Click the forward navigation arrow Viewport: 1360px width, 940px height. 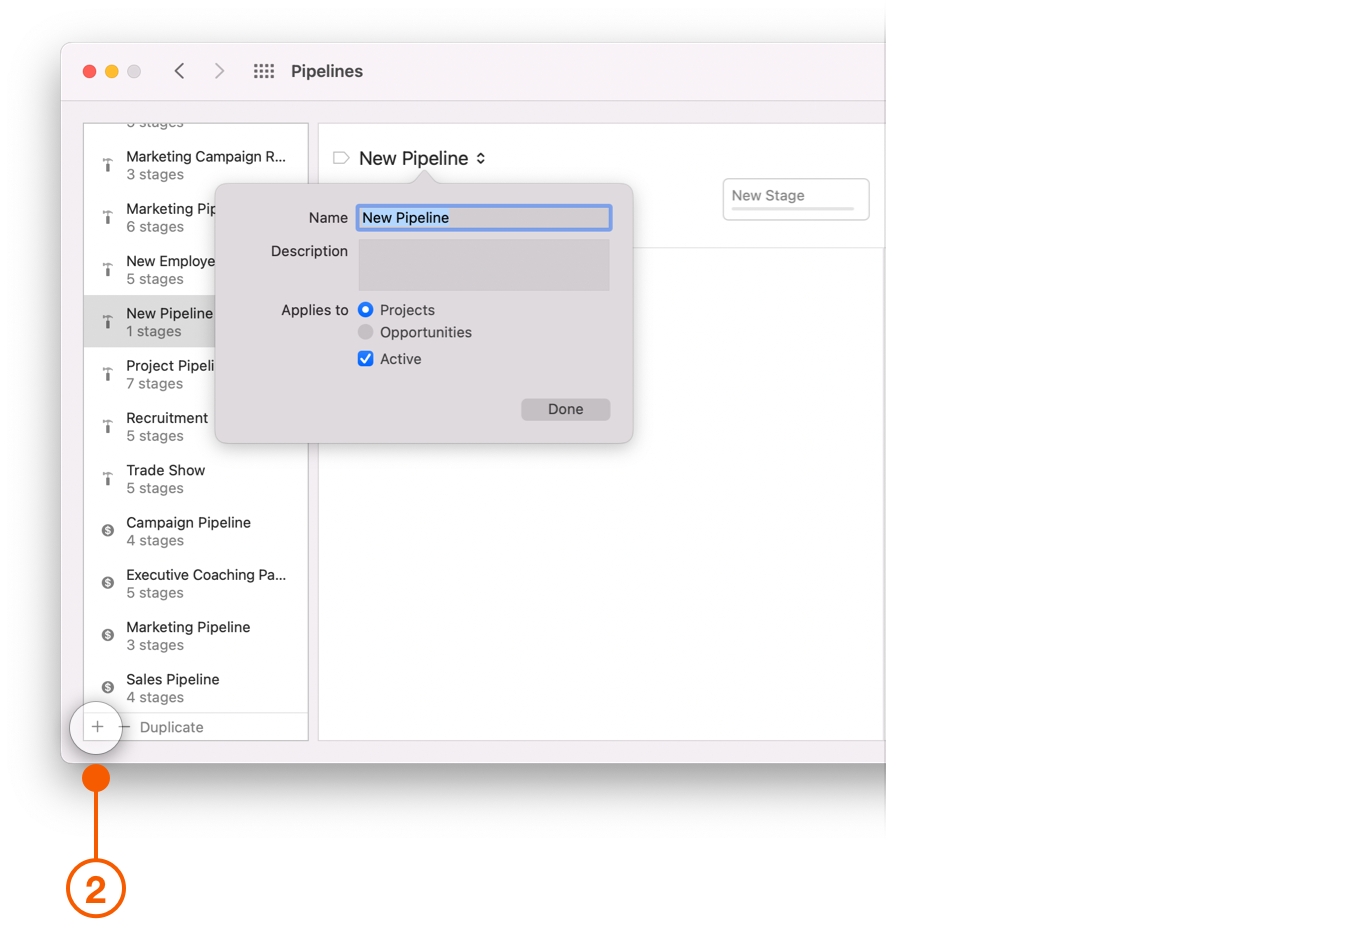[x=219, y=71]
